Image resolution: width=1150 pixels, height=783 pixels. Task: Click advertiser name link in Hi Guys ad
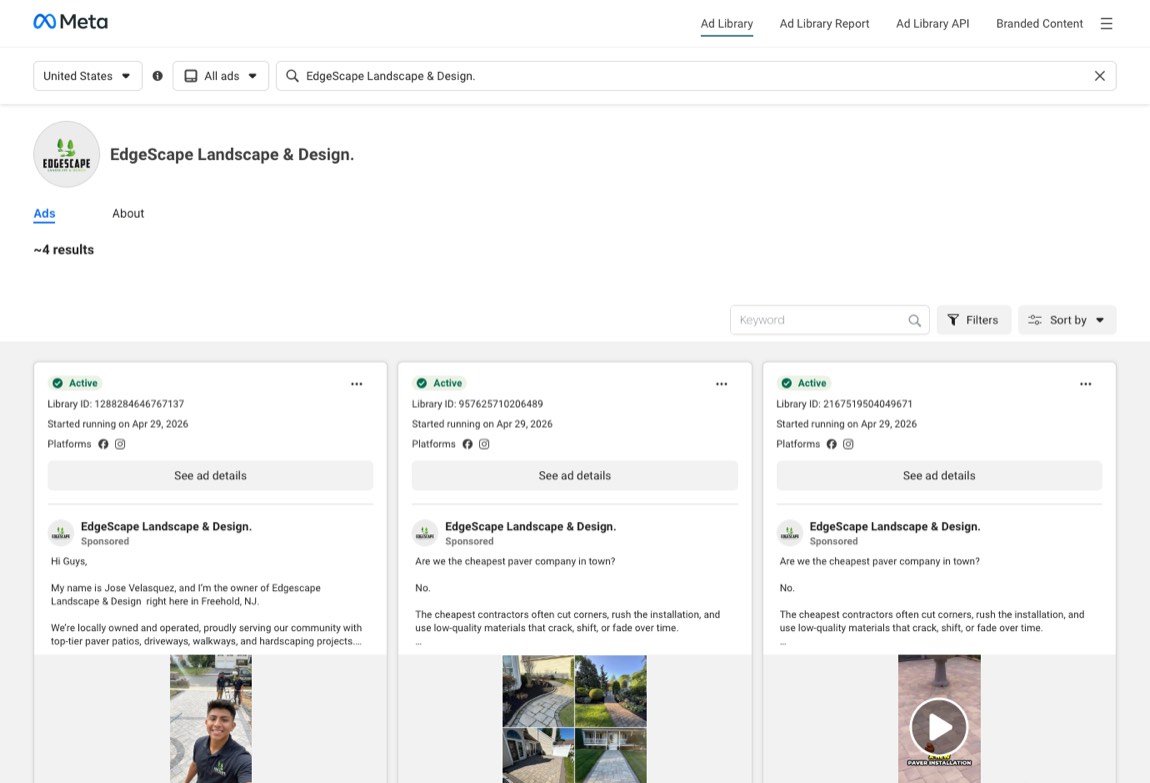(166, 526)
